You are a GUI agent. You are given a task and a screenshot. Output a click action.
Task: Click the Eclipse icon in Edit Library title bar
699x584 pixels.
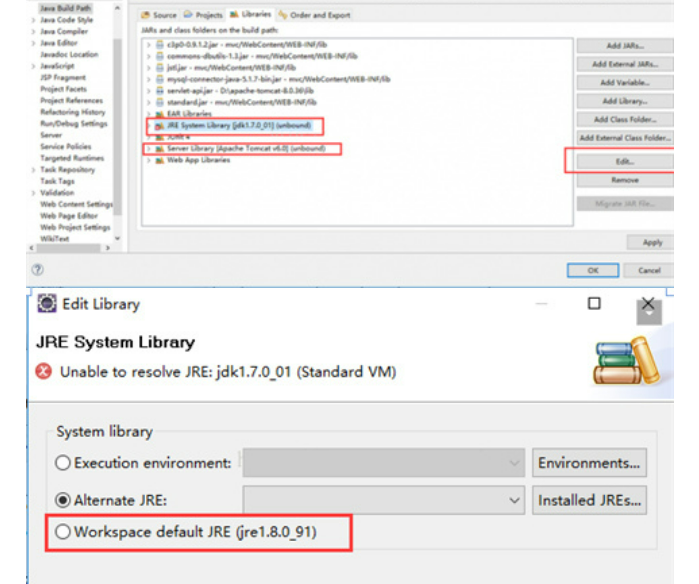[47, 304]
